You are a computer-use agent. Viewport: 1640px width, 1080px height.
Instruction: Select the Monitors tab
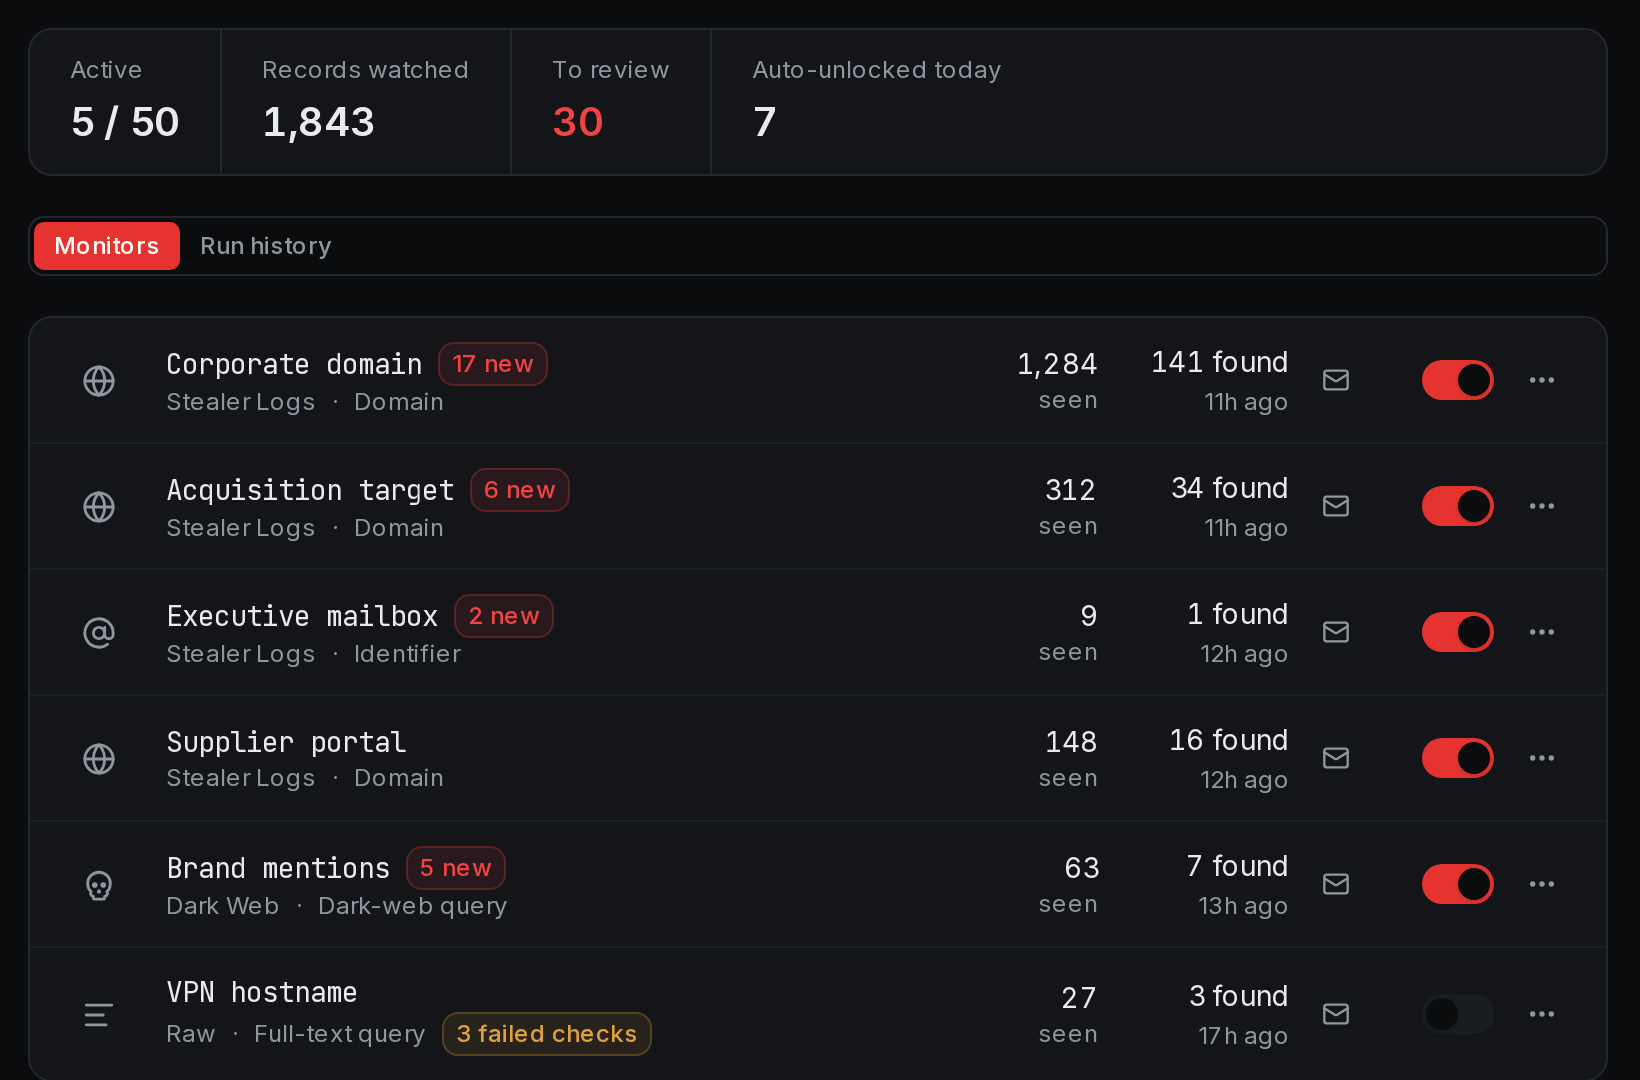click(x=107, y=246)
